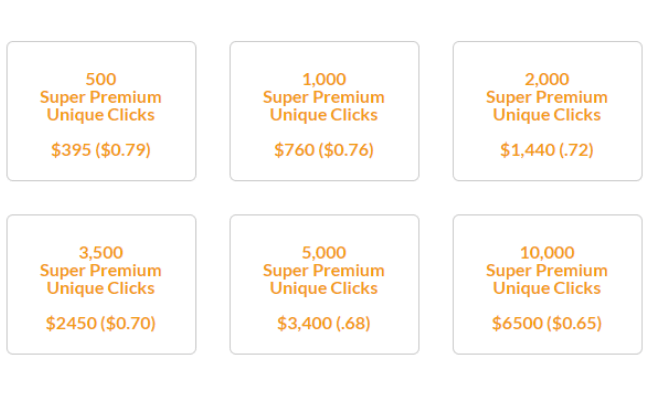This screenshot has width=650, height=400.
Task: Click "Super Premium Unique Clicks" under 500
Action: (101, 106)
